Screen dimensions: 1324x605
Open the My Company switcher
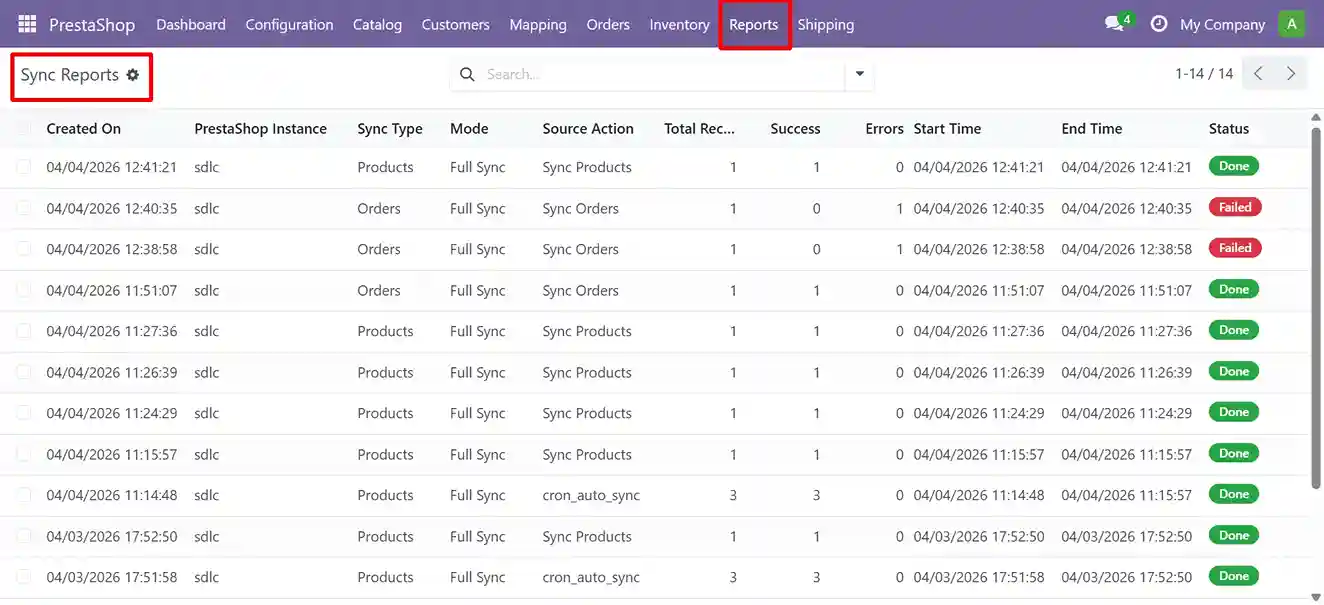[1222, 24]
